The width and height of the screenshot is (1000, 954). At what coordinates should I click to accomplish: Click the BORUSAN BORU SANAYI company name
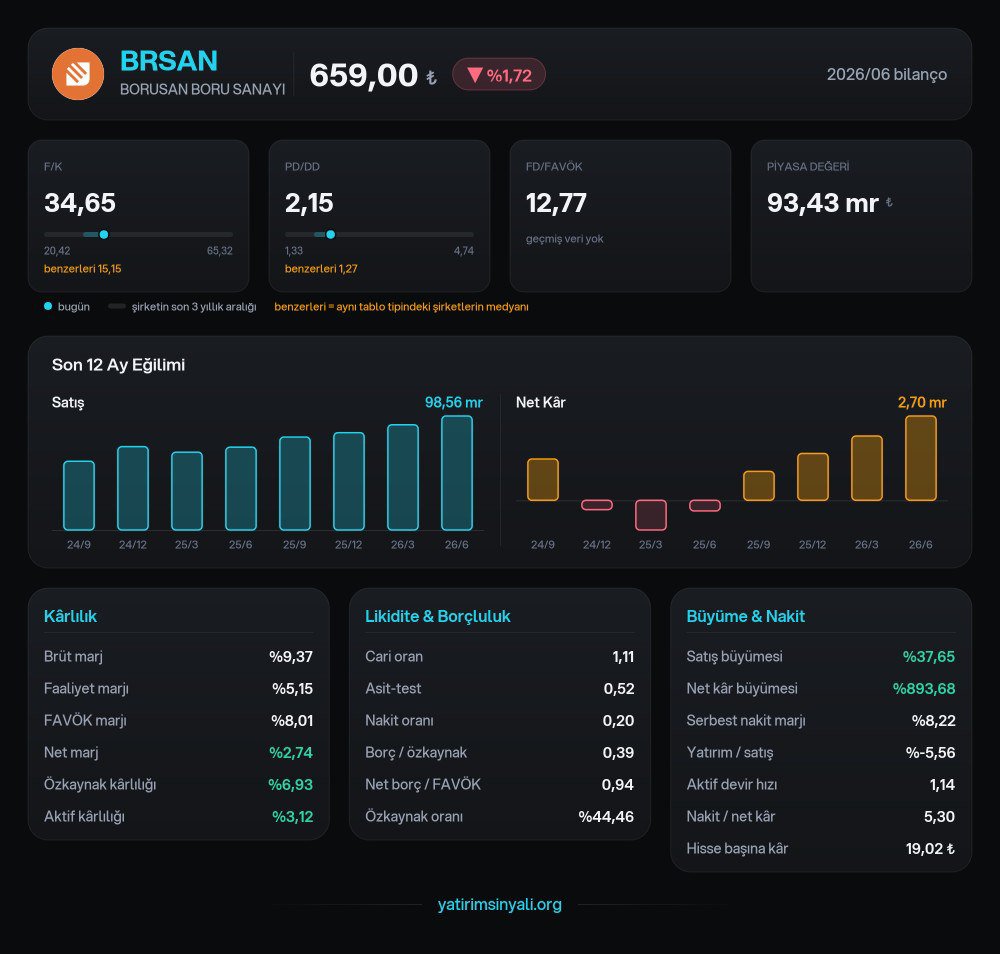coord(202,89)
